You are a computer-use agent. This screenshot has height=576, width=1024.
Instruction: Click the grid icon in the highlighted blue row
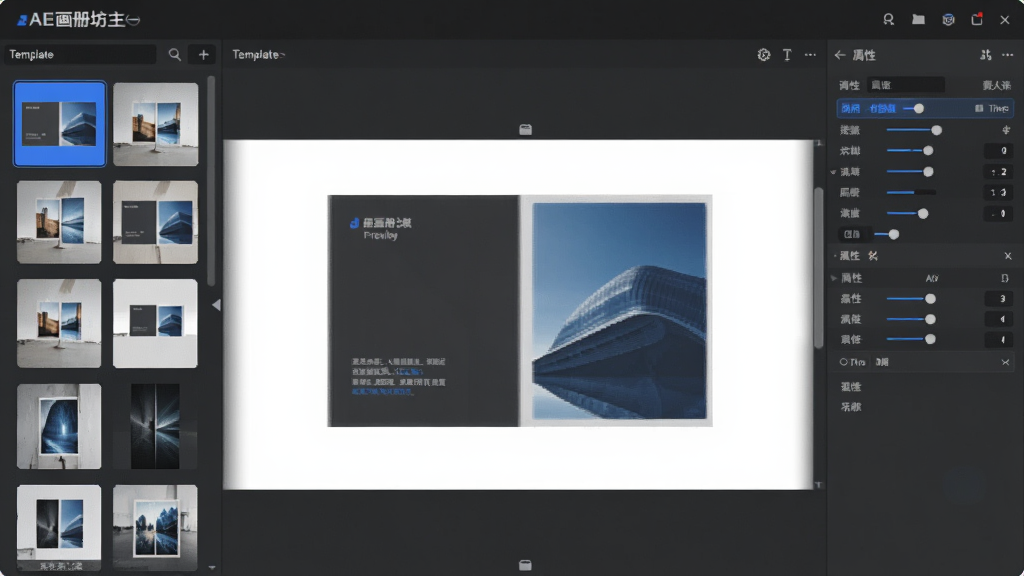click(979, 108)
